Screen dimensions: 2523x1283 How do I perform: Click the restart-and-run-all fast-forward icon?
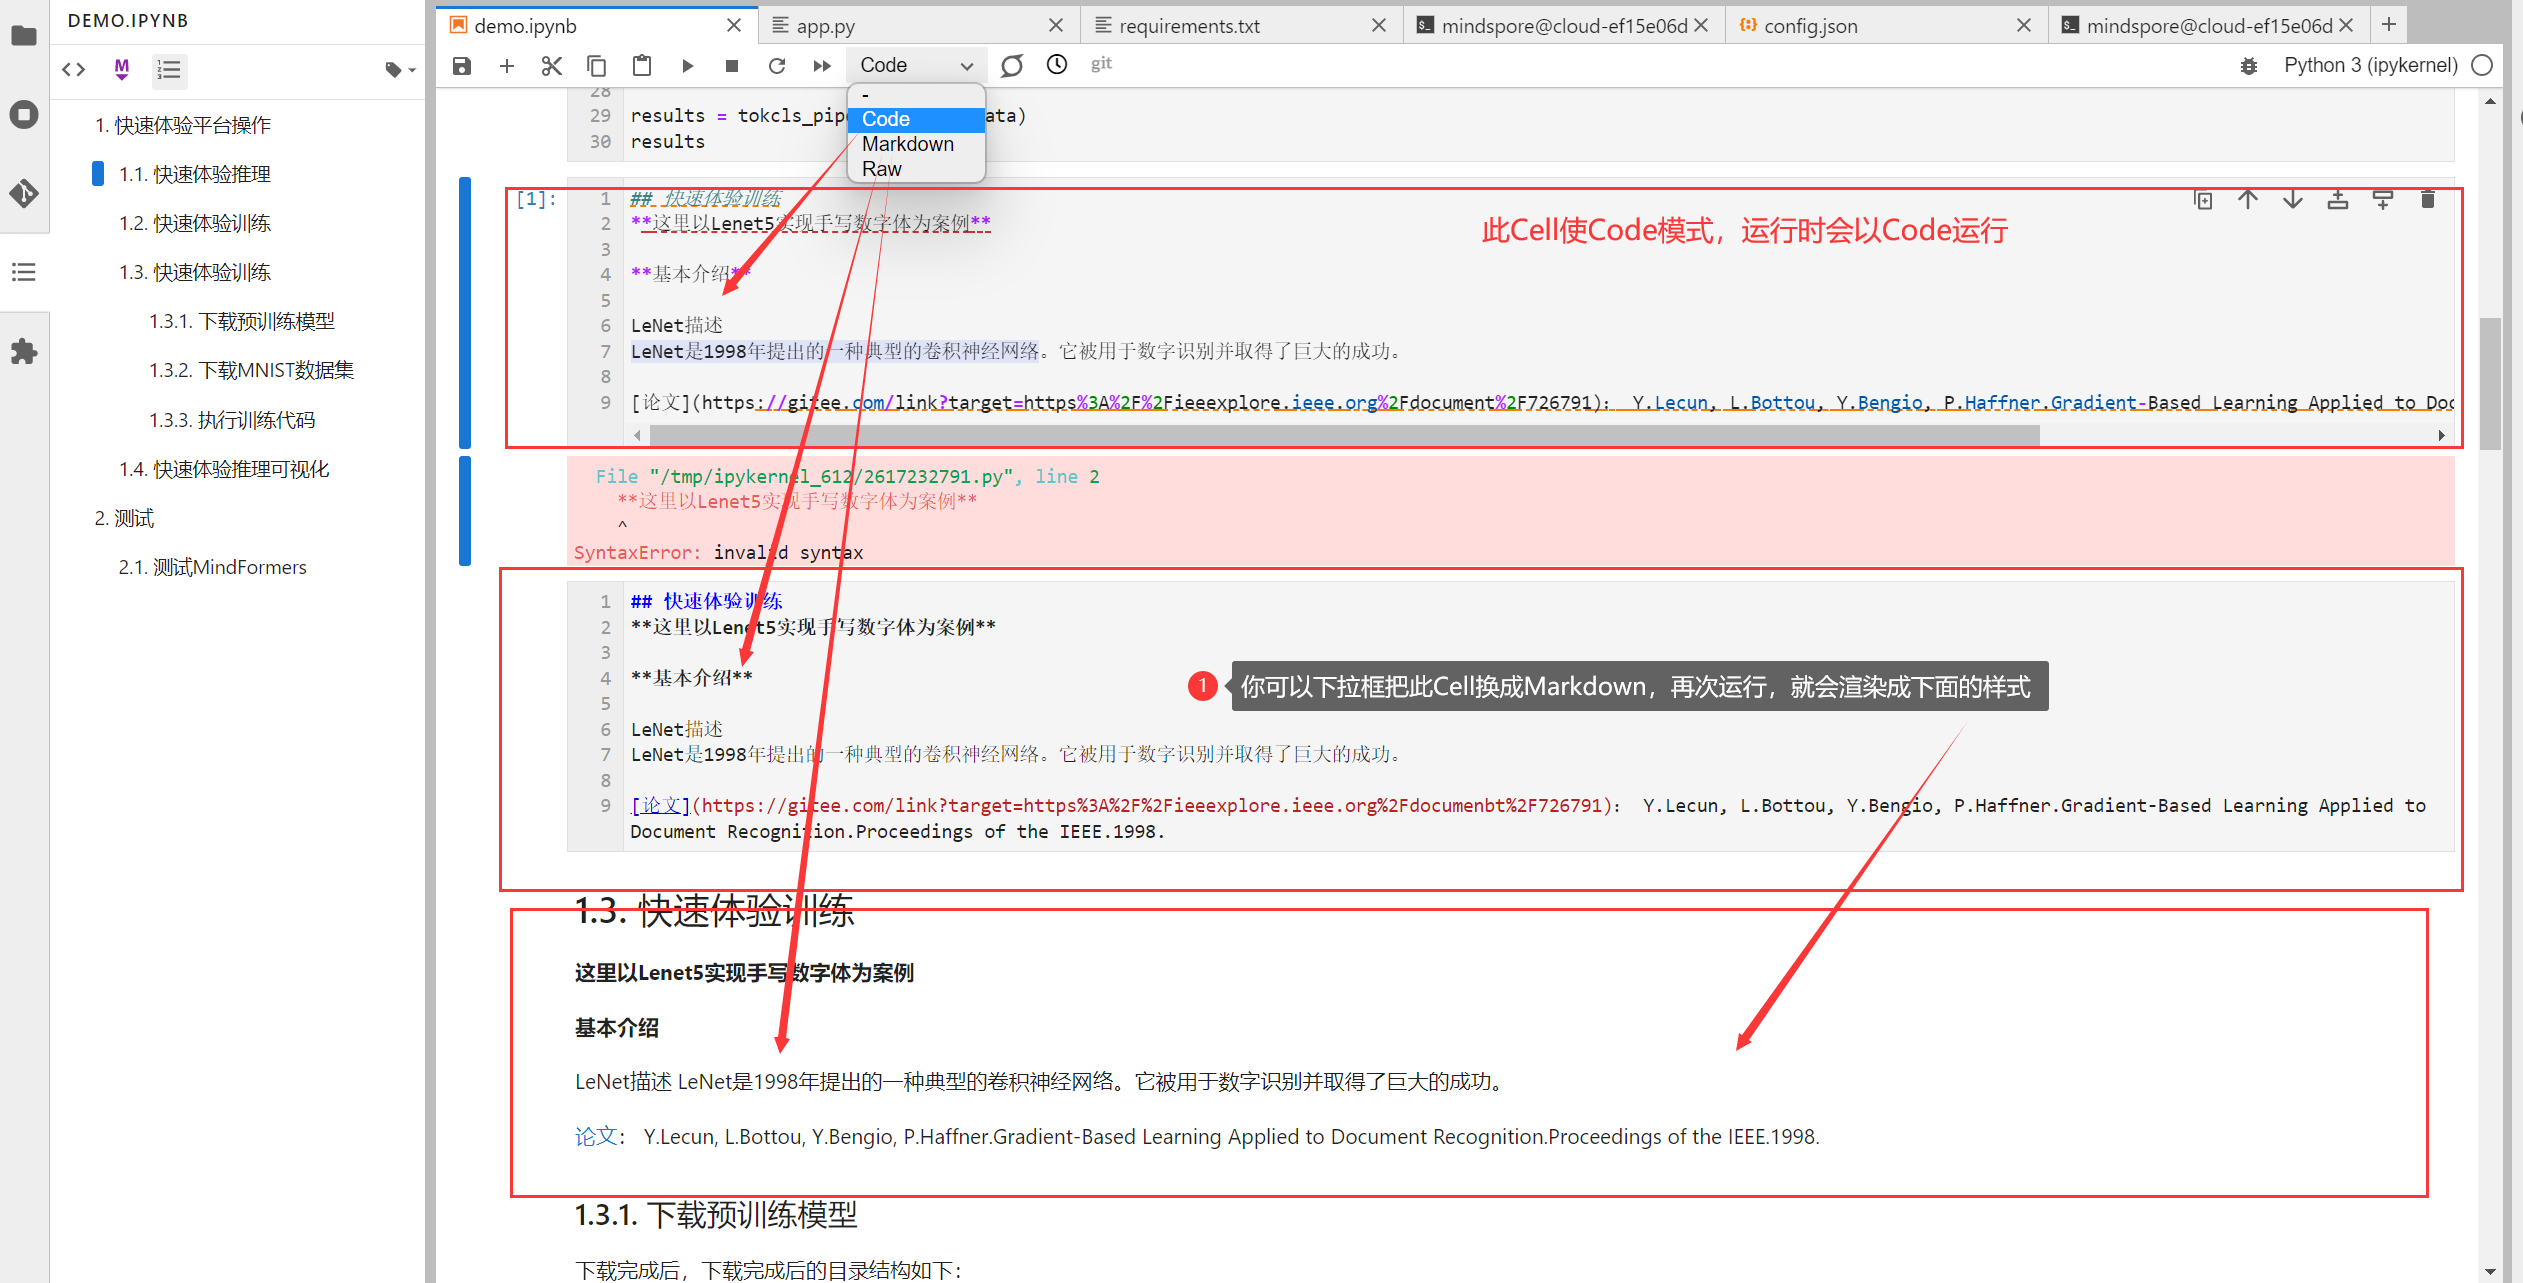(822, 66)
